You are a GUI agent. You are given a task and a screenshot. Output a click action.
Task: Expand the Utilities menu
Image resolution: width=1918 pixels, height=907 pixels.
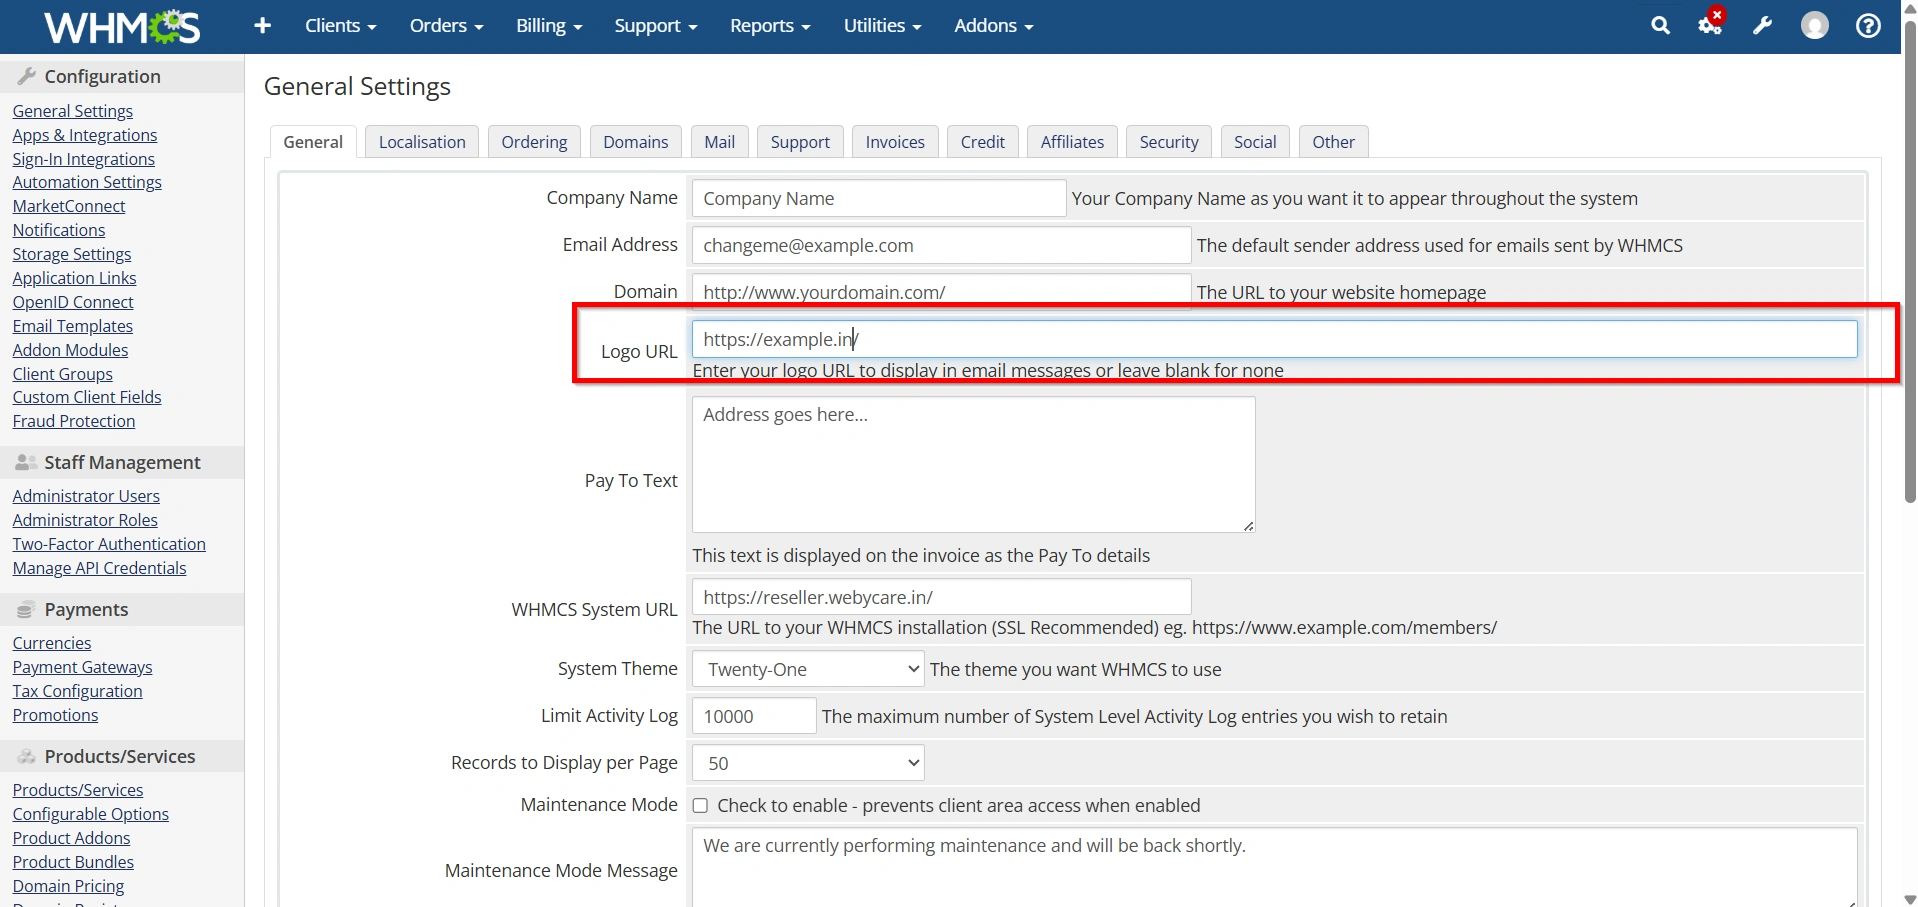coord(882,26)
